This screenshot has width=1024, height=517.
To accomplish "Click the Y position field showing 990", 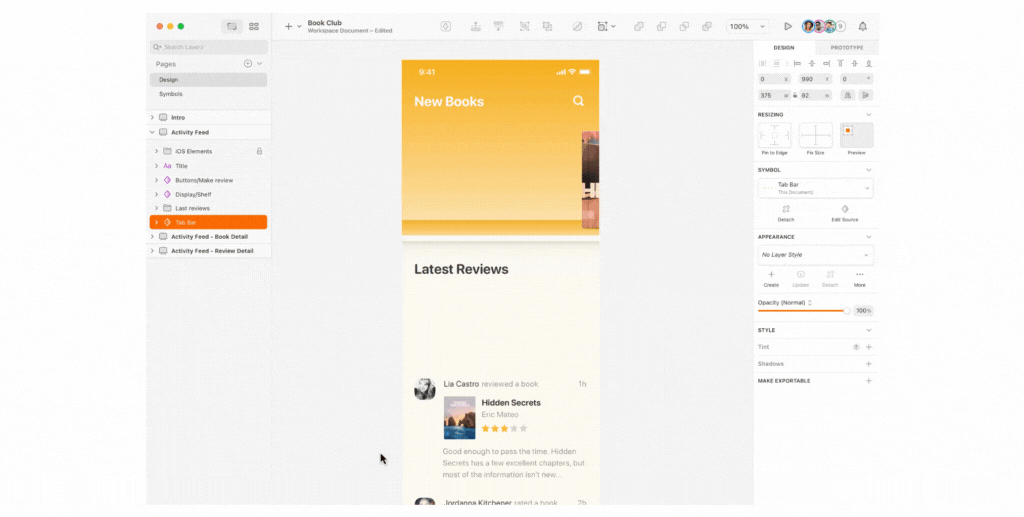I will pyautogui.click(x=816, y=79).
